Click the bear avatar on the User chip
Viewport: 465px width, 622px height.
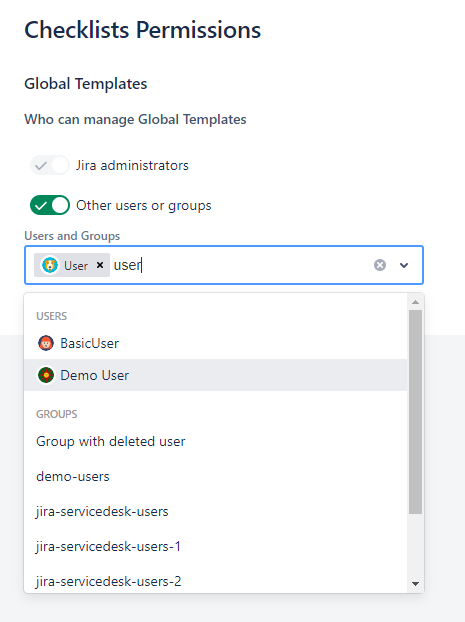coord(50,265)
